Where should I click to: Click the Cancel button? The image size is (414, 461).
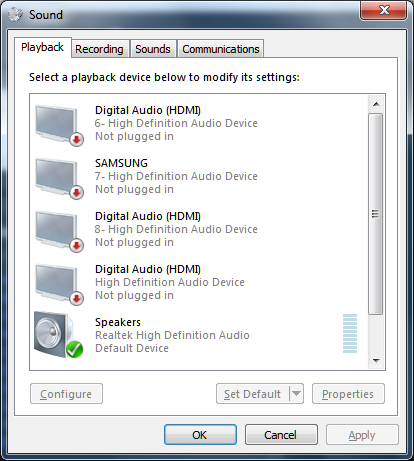click(281, 435)
